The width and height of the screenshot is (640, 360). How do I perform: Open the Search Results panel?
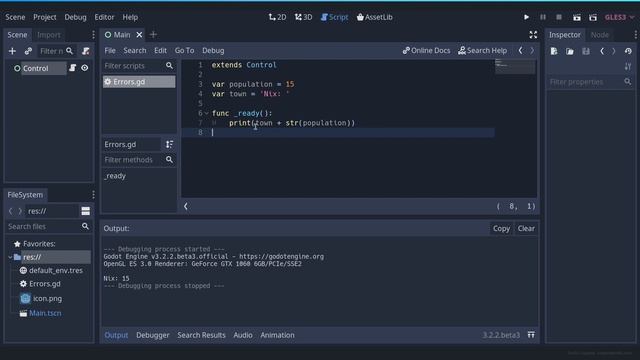(x=201, y=335)
